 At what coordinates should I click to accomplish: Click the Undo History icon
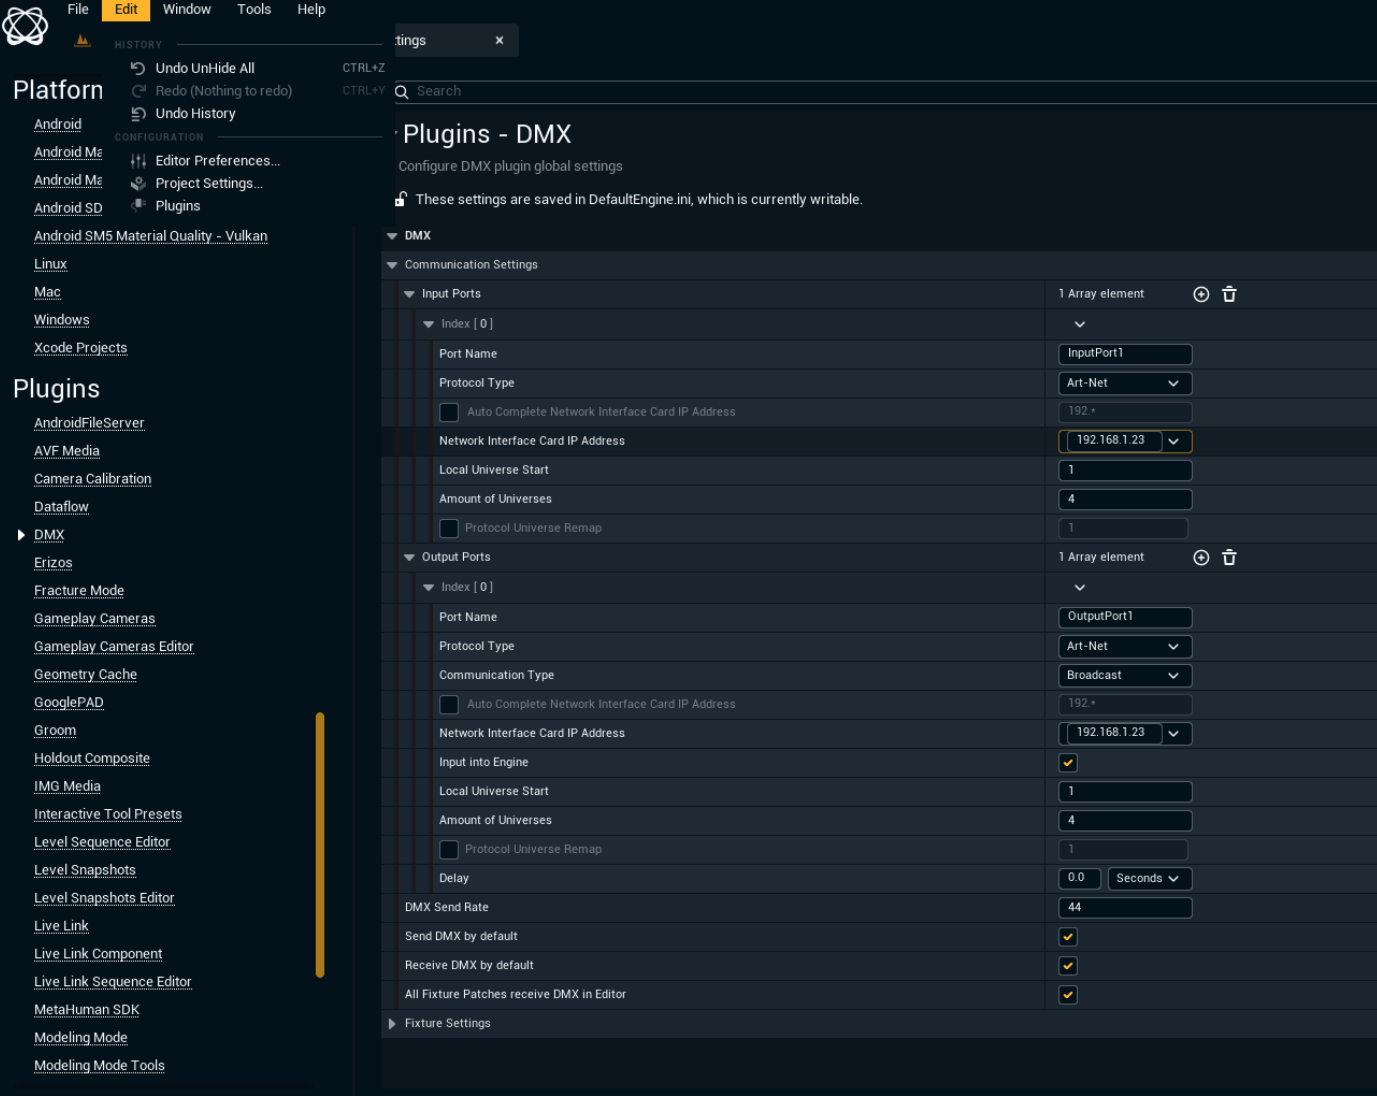coord(138,114)
